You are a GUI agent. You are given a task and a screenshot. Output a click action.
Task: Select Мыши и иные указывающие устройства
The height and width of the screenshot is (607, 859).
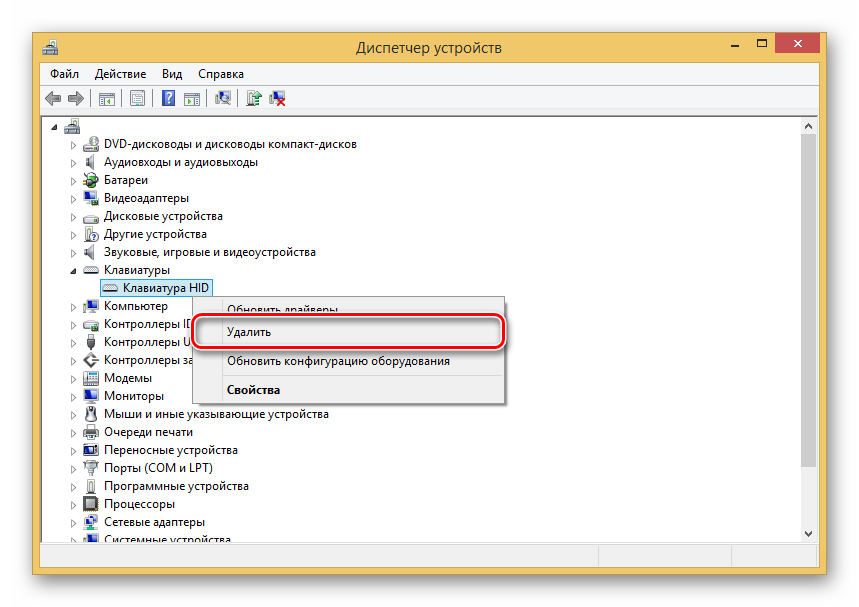click(x=216, y=414)
